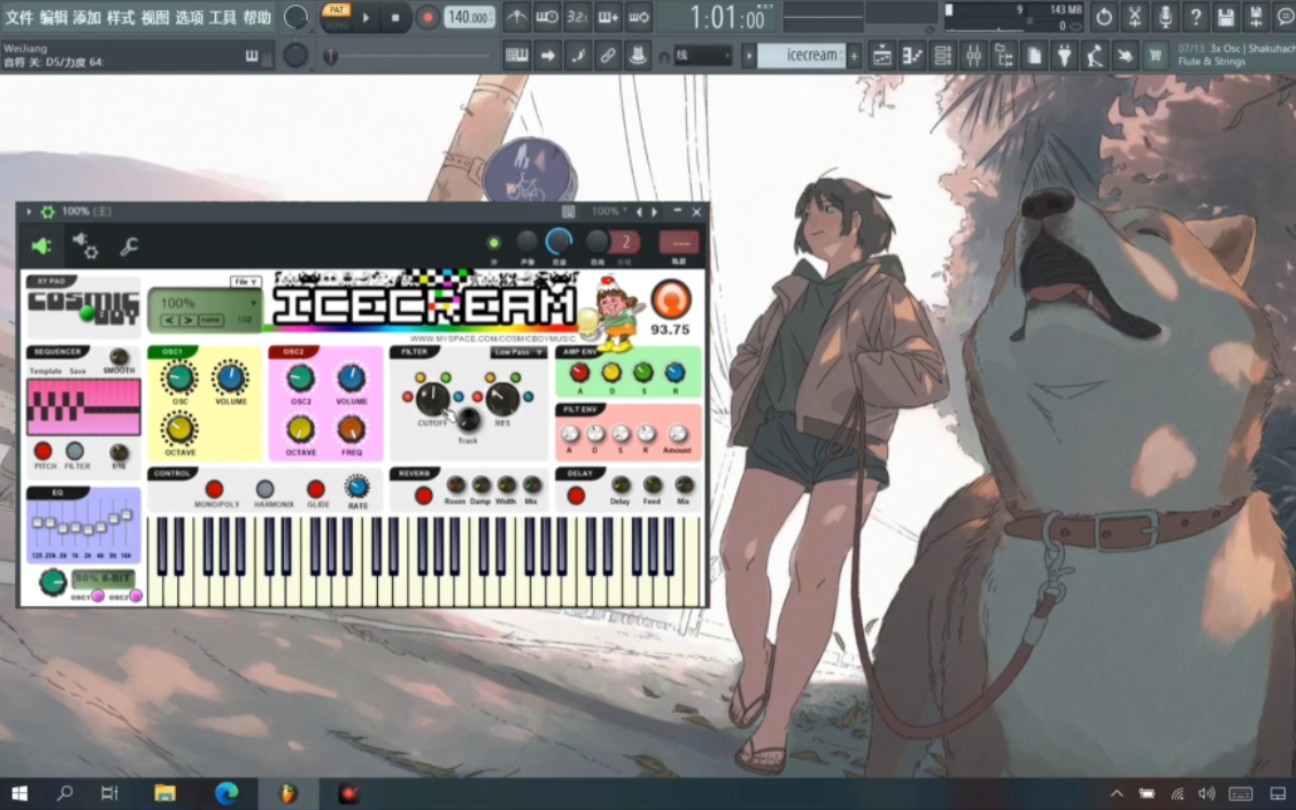
Task: Open the 文件 menu
Action: pos(19,17)
